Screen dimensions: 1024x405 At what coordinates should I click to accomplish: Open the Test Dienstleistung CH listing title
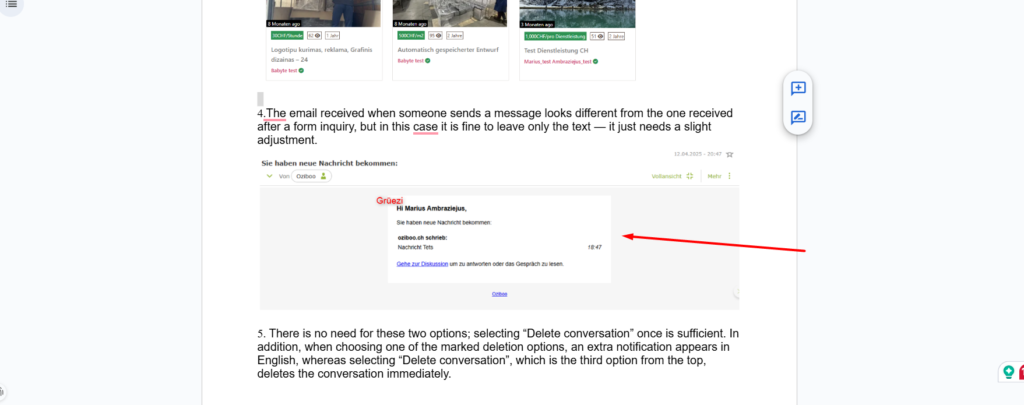click(x=556, y=50)
